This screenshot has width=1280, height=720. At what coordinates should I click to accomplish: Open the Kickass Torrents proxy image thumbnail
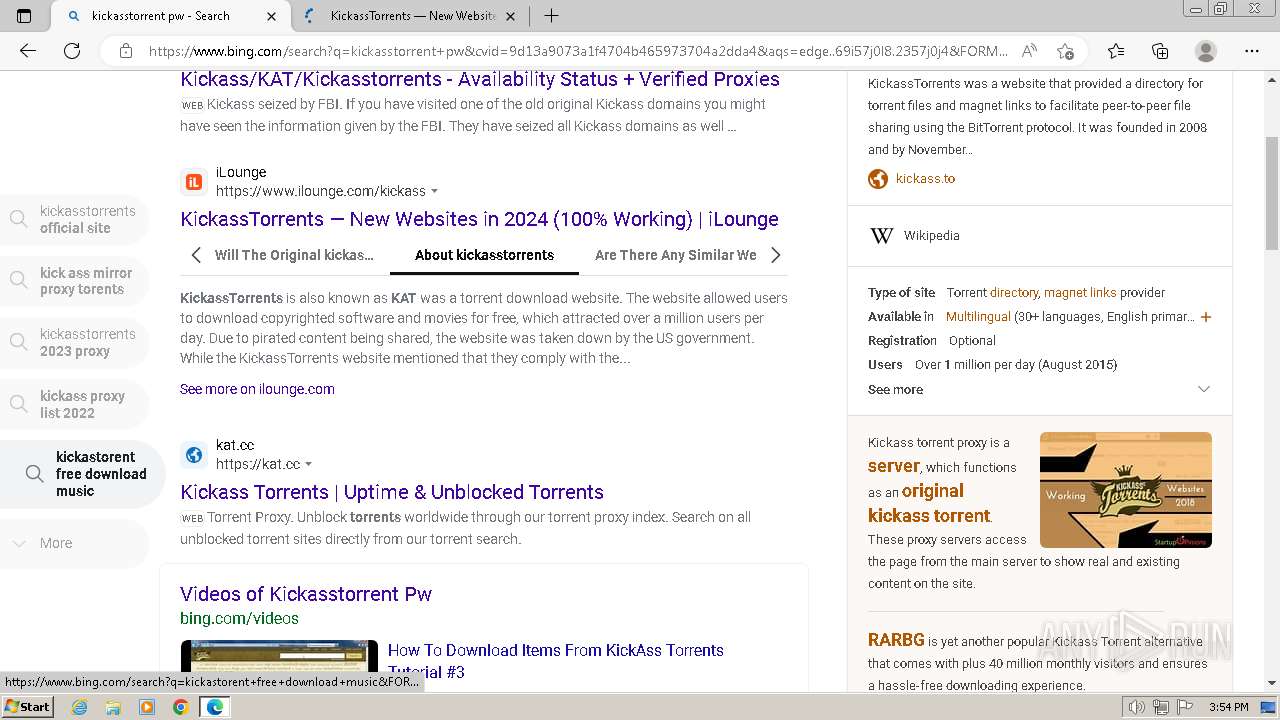pyautogui.click(x=1126, y=490)
